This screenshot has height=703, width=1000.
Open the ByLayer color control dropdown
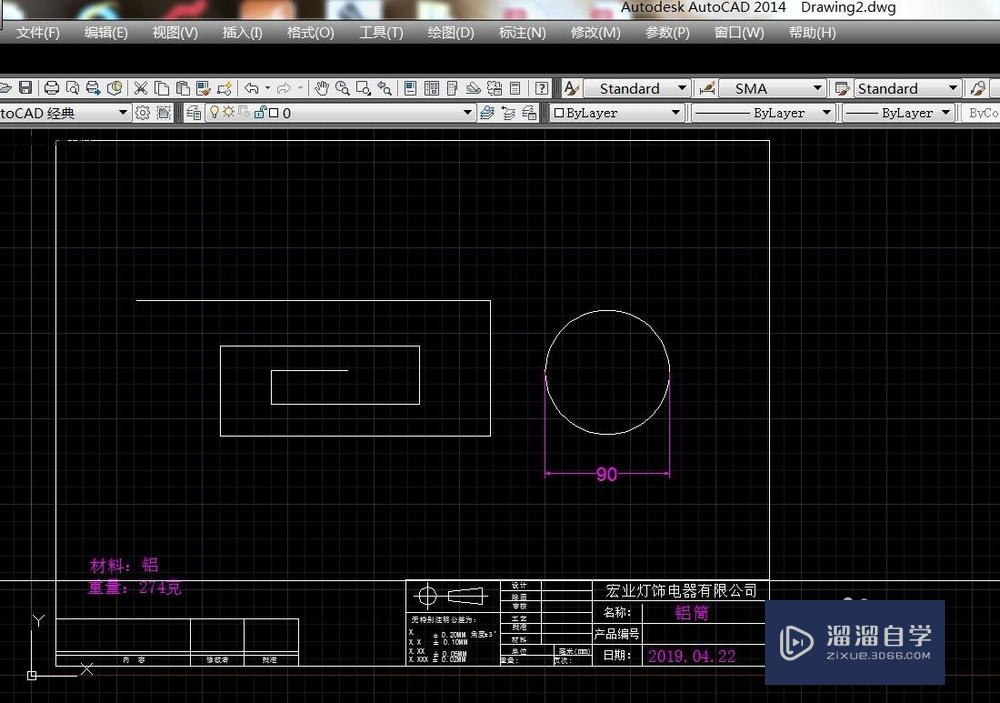pos(676,113)
